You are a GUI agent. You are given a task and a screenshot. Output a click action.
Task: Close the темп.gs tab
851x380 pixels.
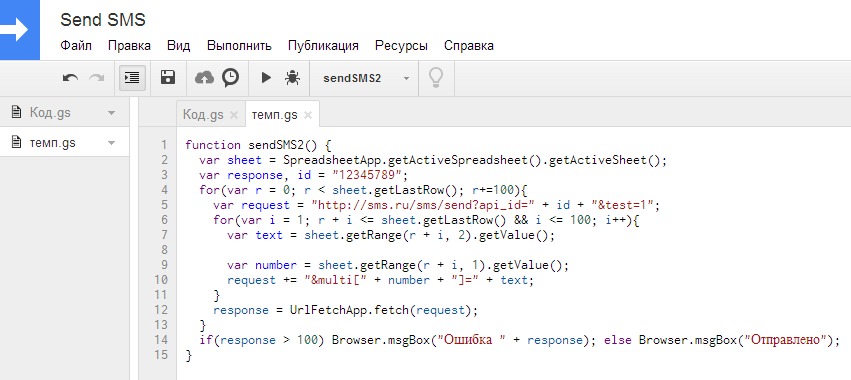point(308,115)
